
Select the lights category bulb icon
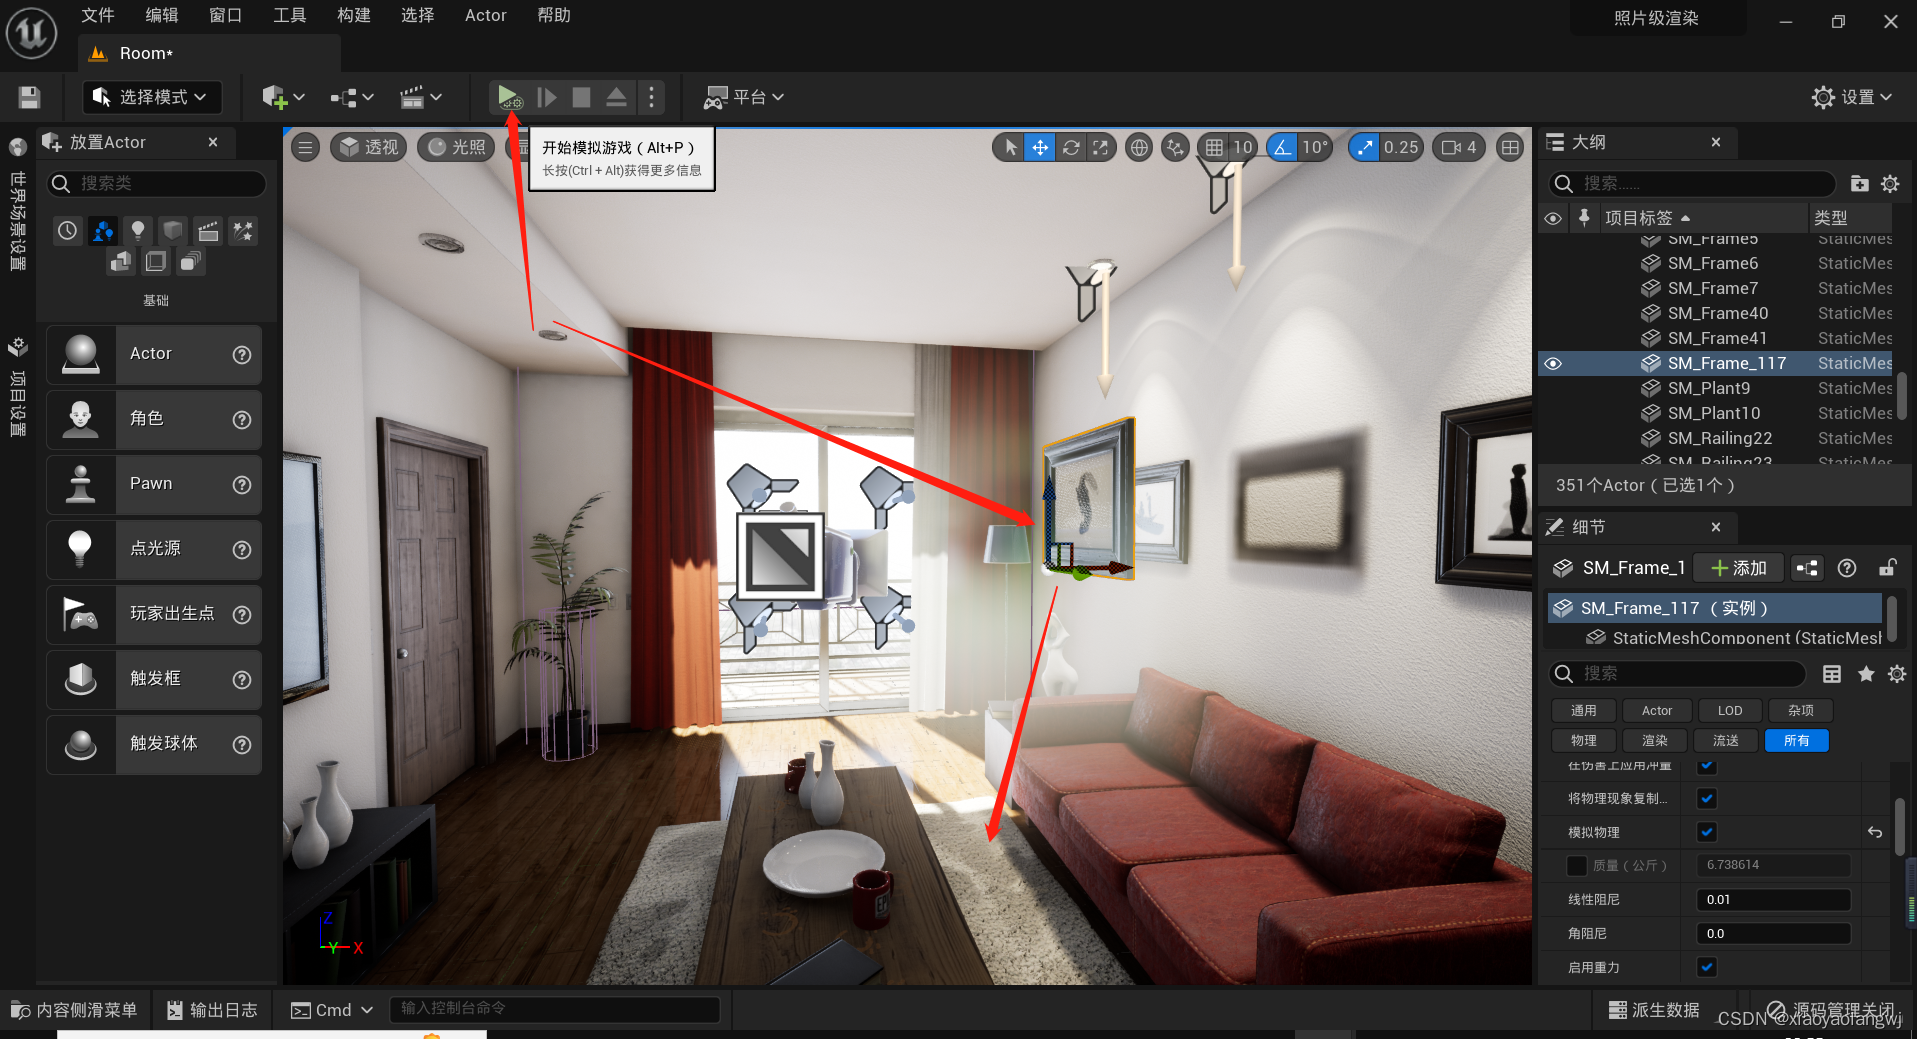[x=138, y=231]
